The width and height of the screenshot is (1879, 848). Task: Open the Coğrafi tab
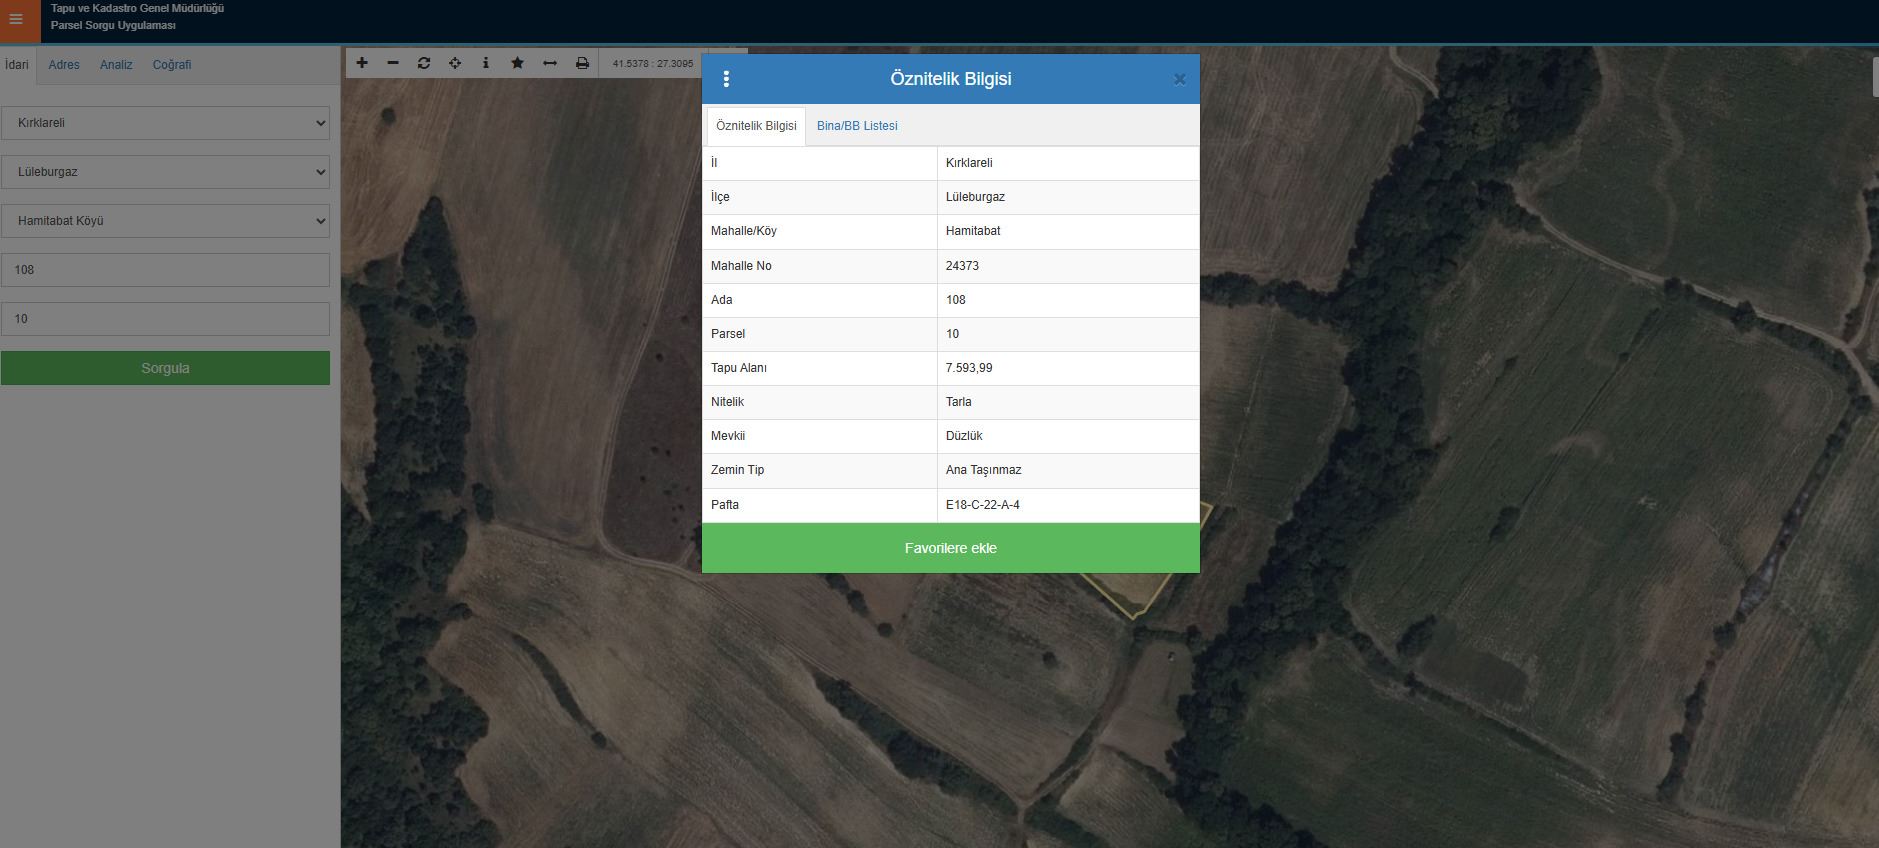tap(172, 65)
